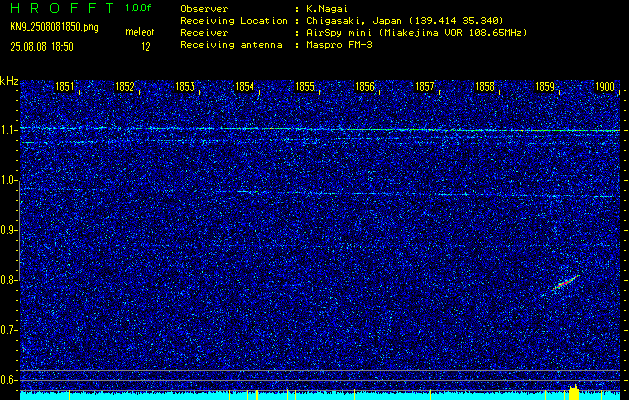
Task: Click the timestamp 25.08.08 18:50
Action: 42,47
